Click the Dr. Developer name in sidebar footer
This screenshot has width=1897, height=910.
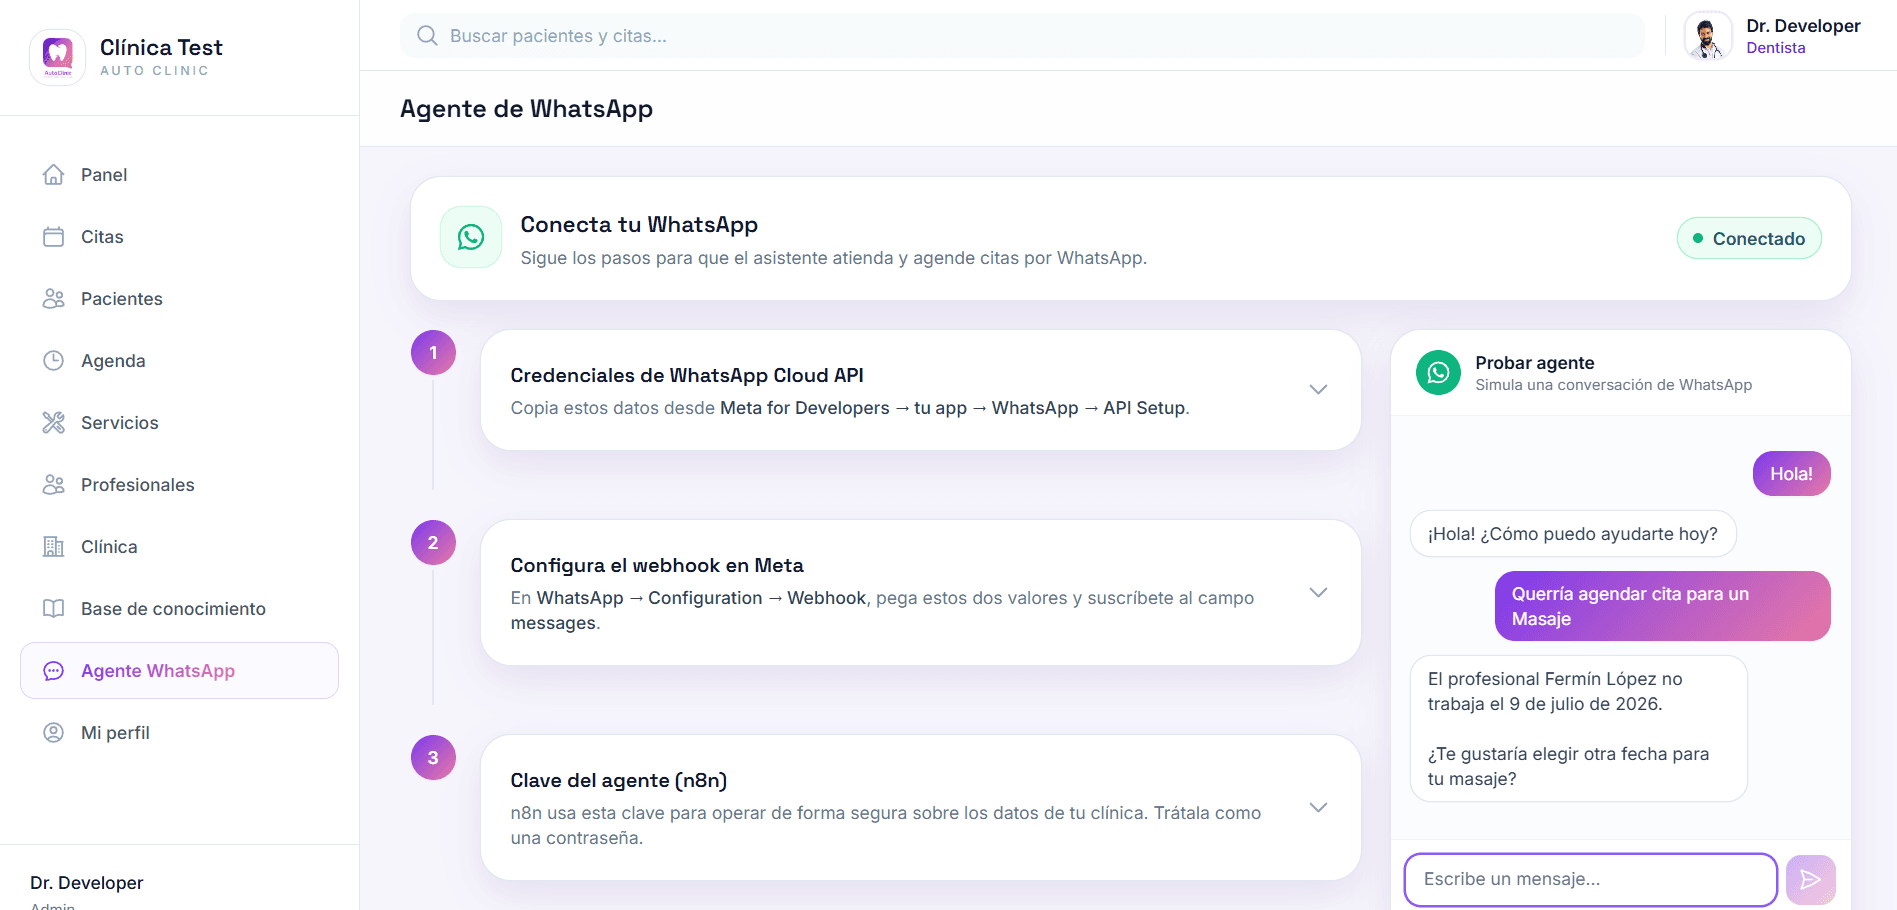87,883
